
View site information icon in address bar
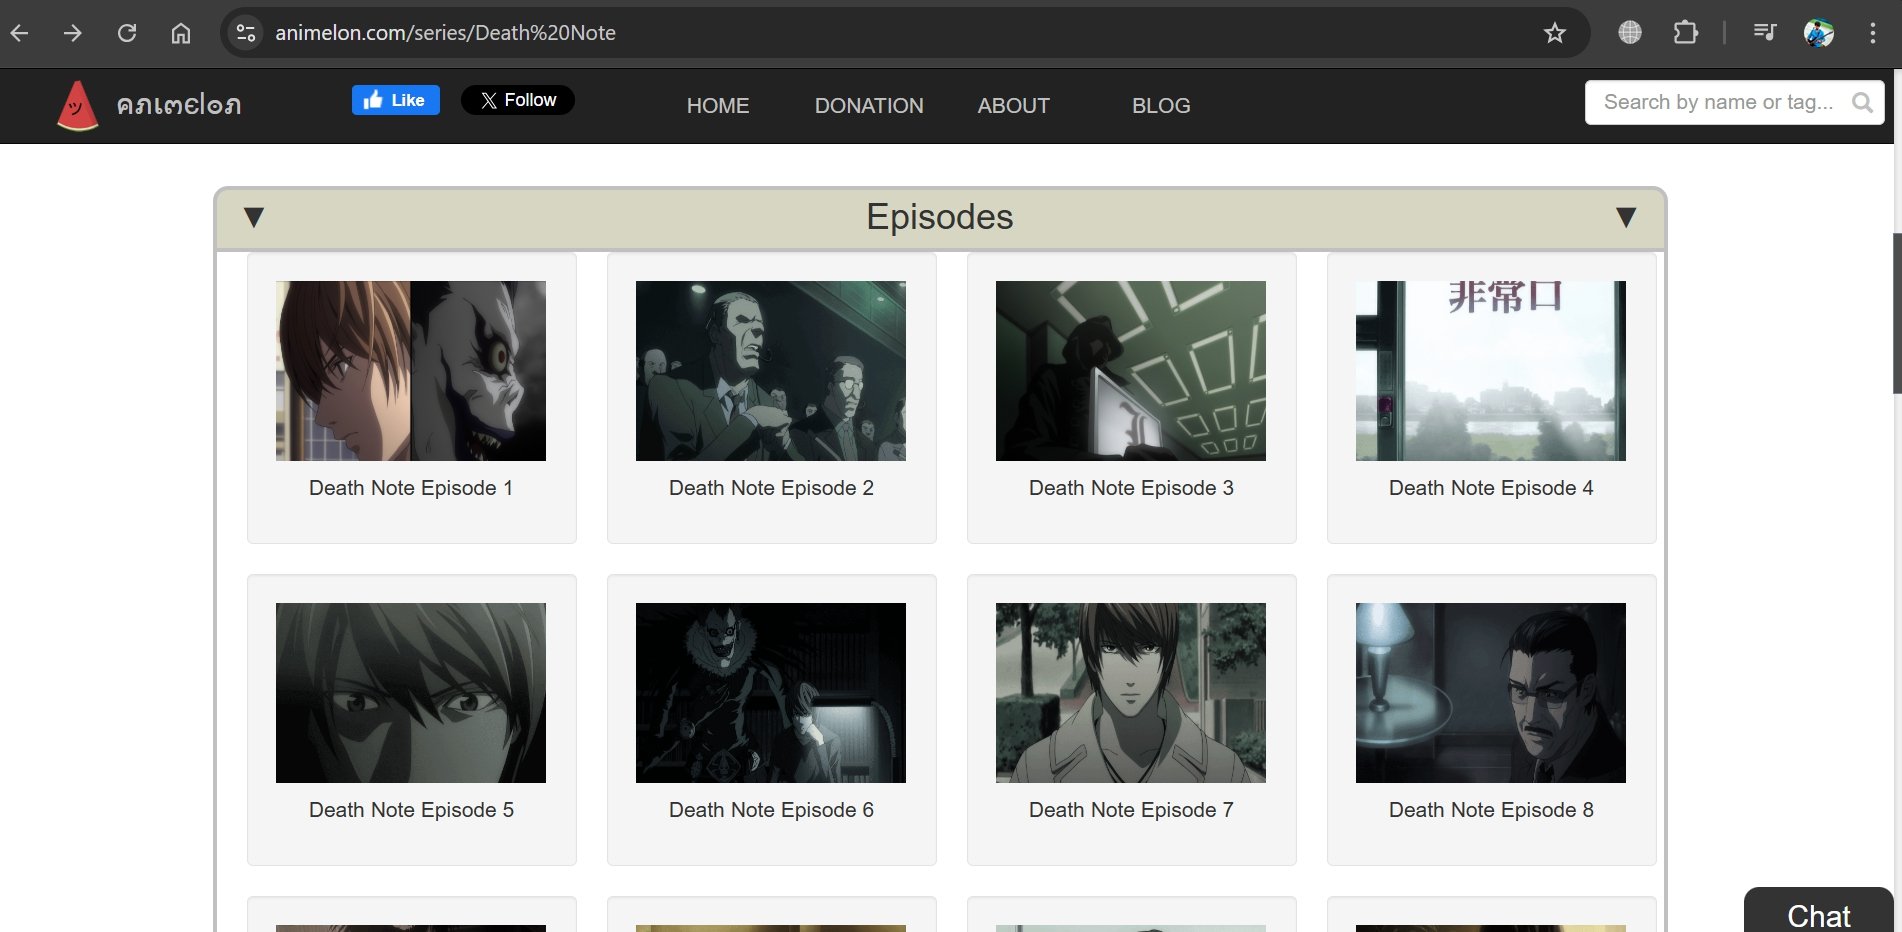246,33
